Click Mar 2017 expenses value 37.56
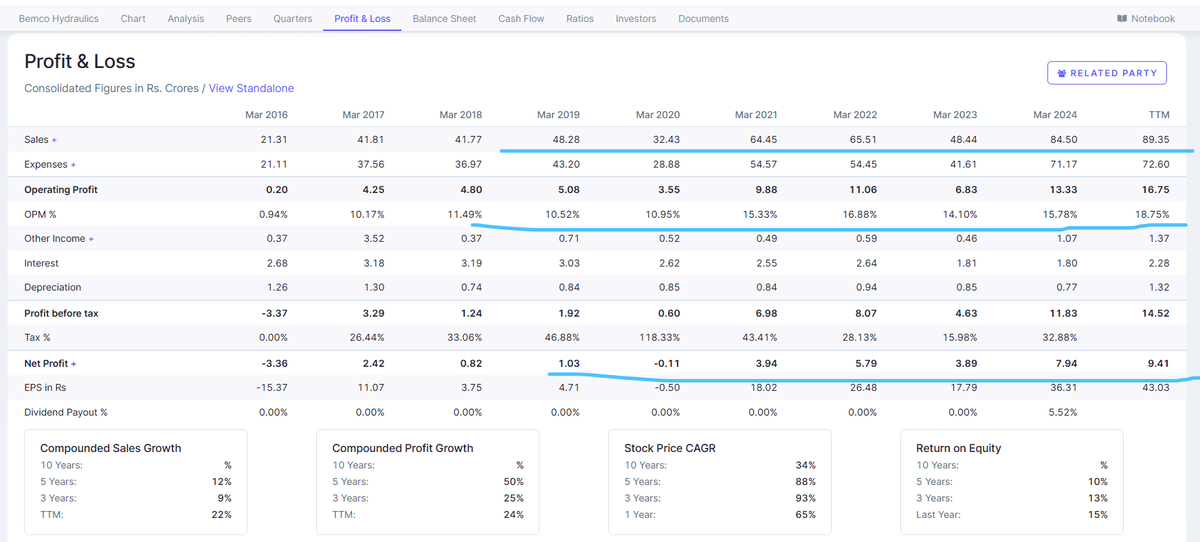 (x=371, y=164)
